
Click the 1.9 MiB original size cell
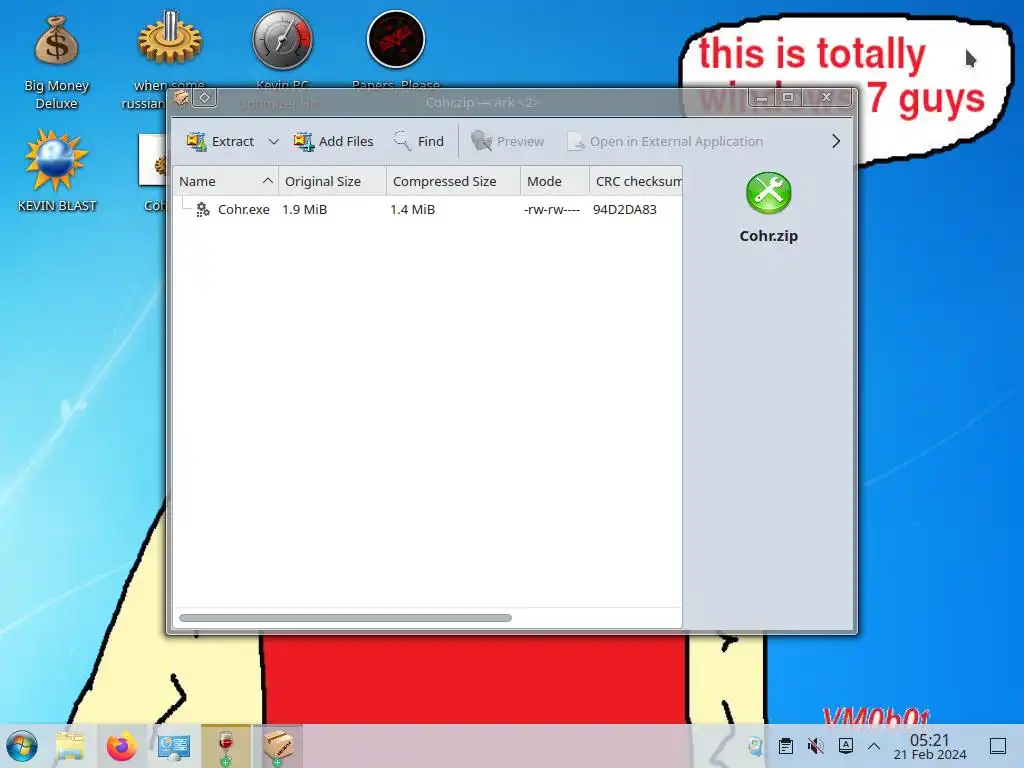pyautogui.click(x=304, y=209)
